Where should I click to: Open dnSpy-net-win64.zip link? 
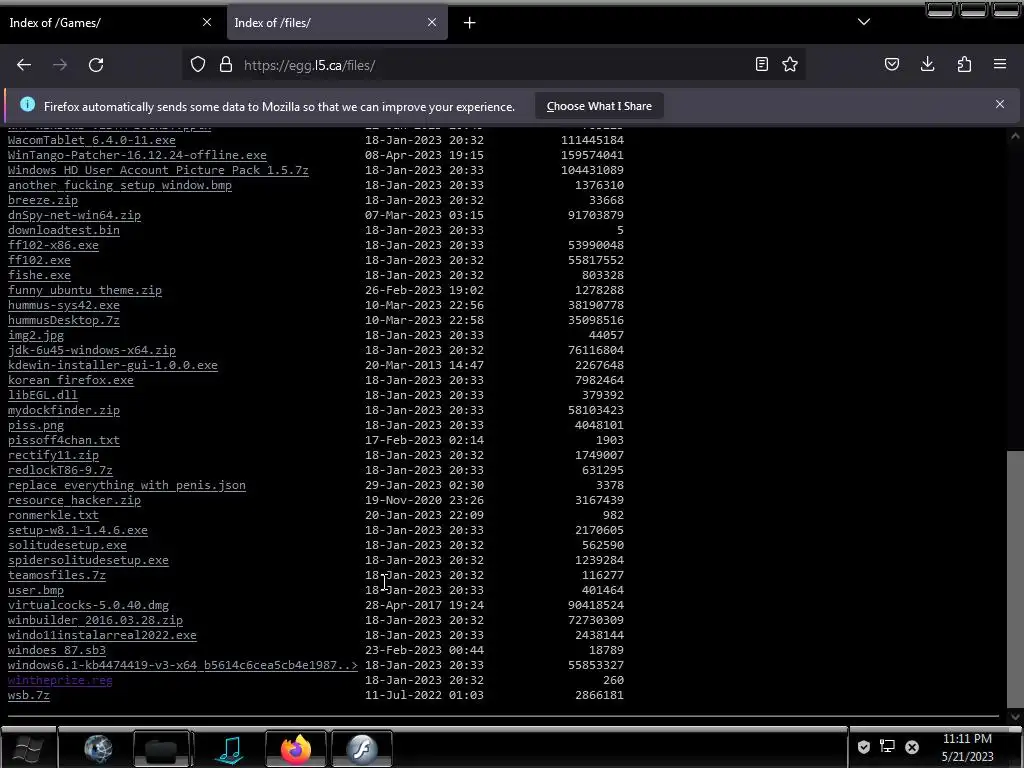[x=74, y=215]
